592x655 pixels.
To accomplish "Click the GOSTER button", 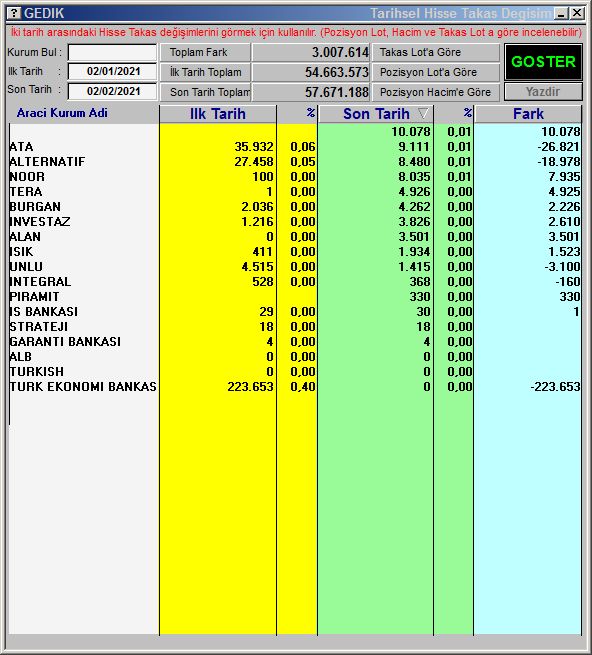I will coord(543,62).
